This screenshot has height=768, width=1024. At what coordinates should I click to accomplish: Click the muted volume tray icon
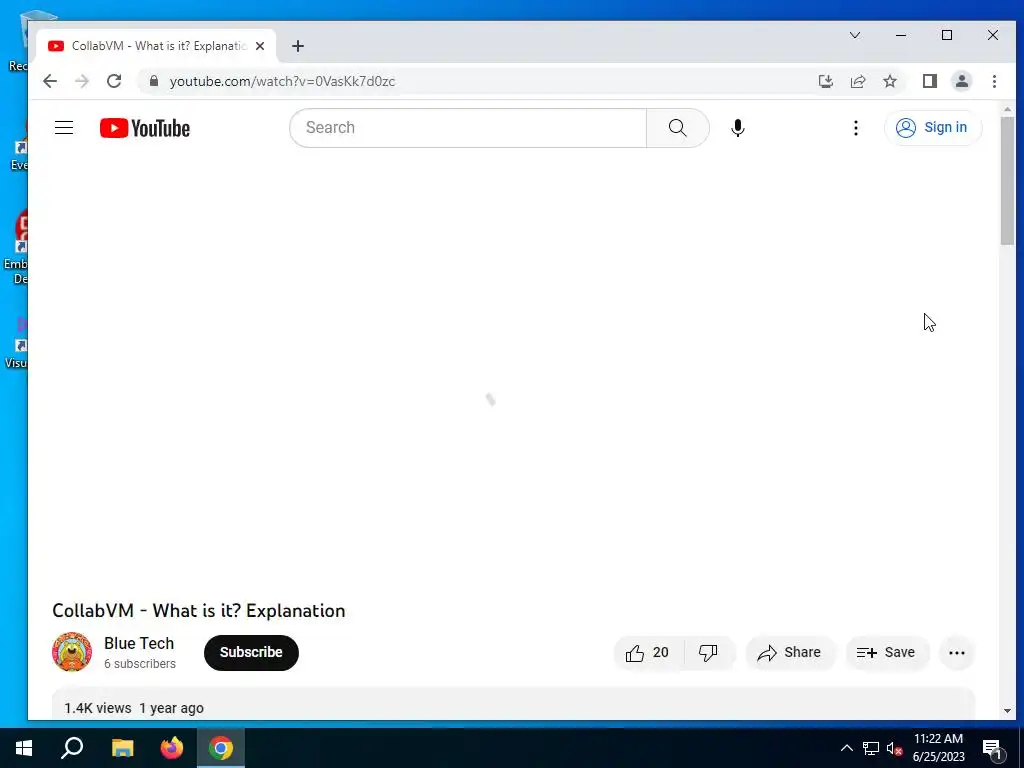coord(894,748)
